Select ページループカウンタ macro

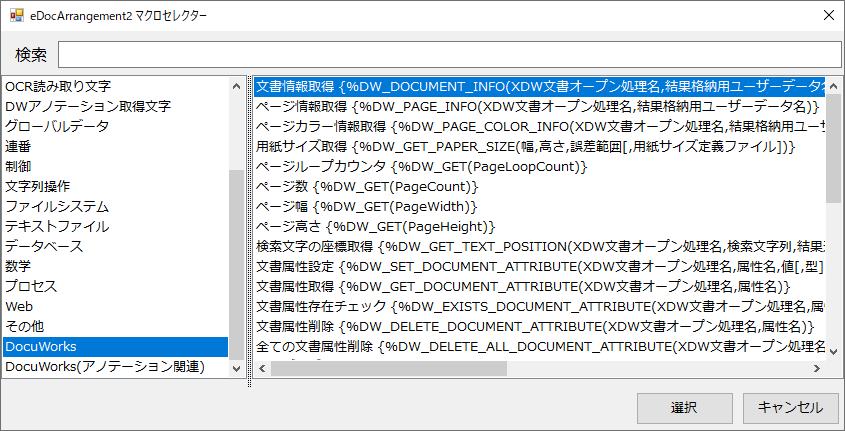point(539,166)
